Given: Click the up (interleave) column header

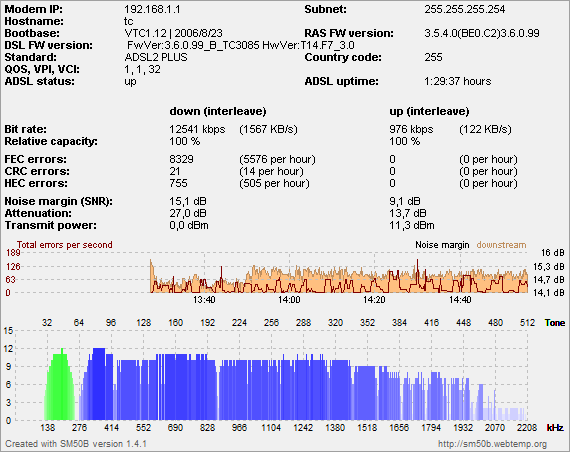Looking at the screenshot, I should coord(429,111).
